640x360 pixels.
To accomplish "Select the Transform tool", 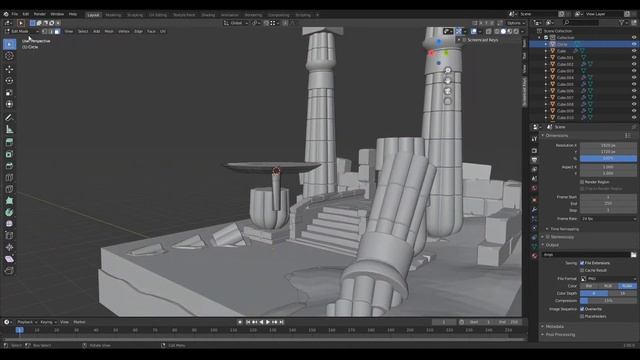I will pyautogui.click(x=9, y=104).
